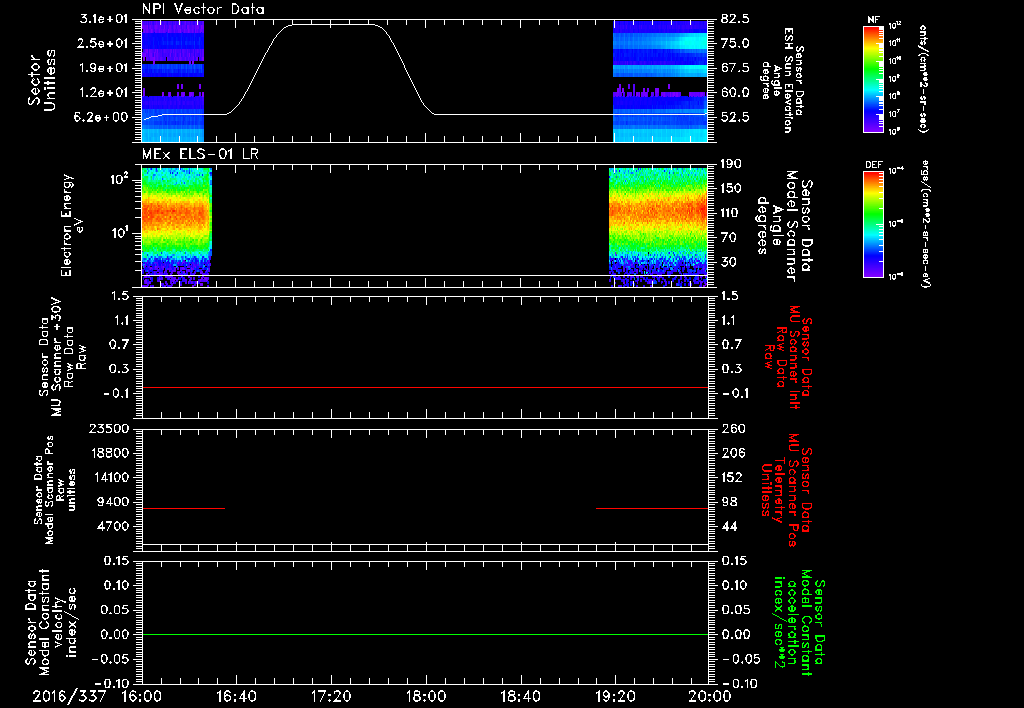This screenshot has width=1024, height=708.
Task: Click the "1.2e+01" sector tick value
Action: (x=104, y=93)
